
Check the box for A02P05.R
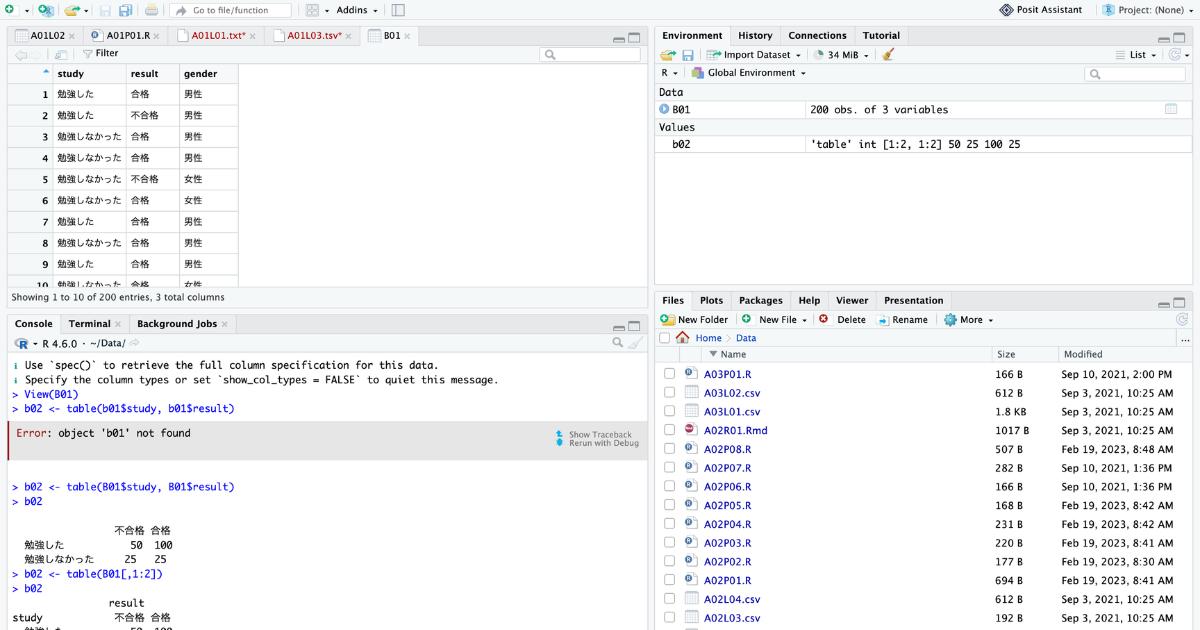(669, 506)
